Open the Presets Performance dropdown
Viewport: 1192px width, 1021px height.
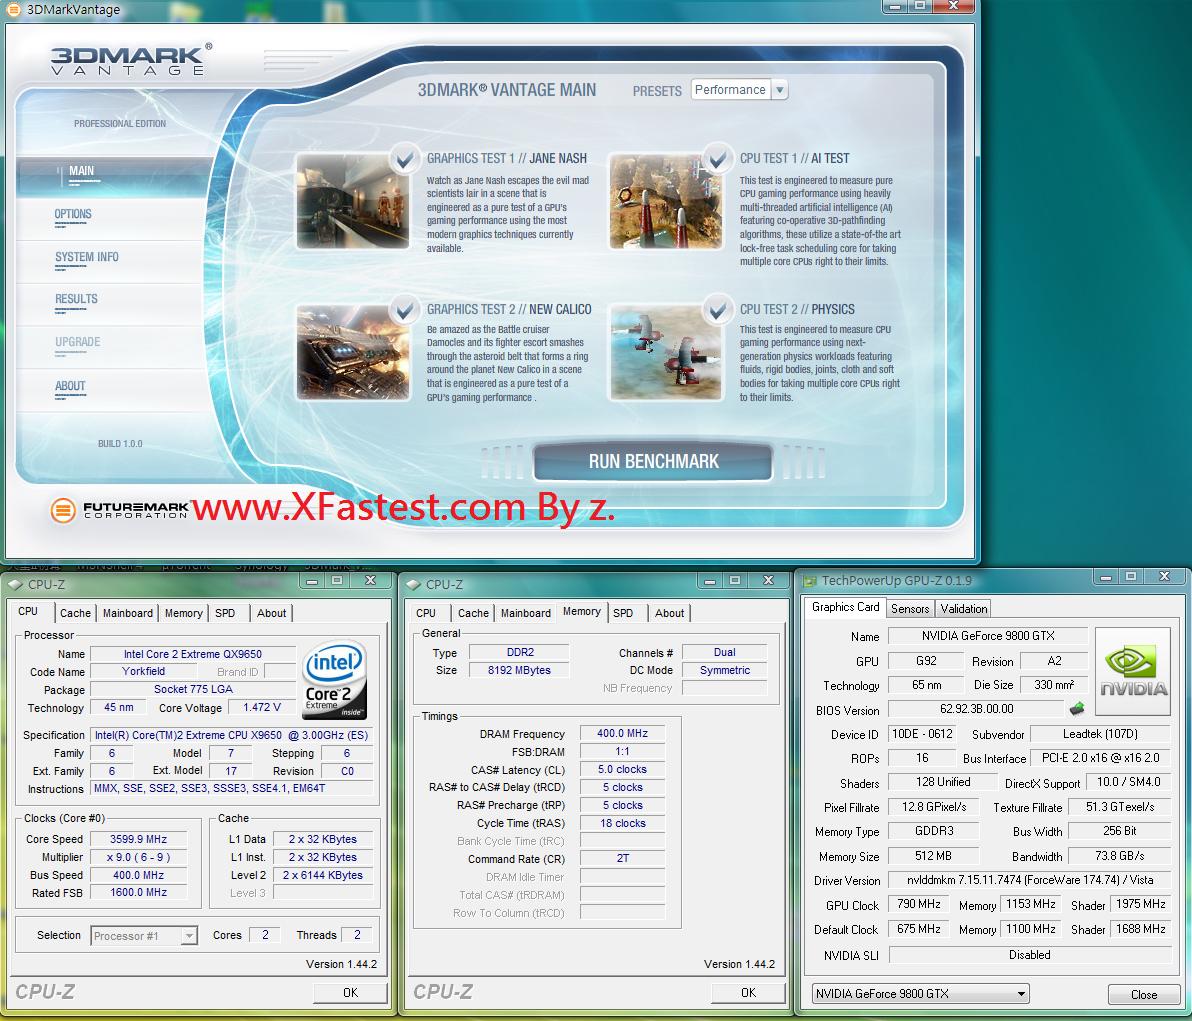[739, 90]
